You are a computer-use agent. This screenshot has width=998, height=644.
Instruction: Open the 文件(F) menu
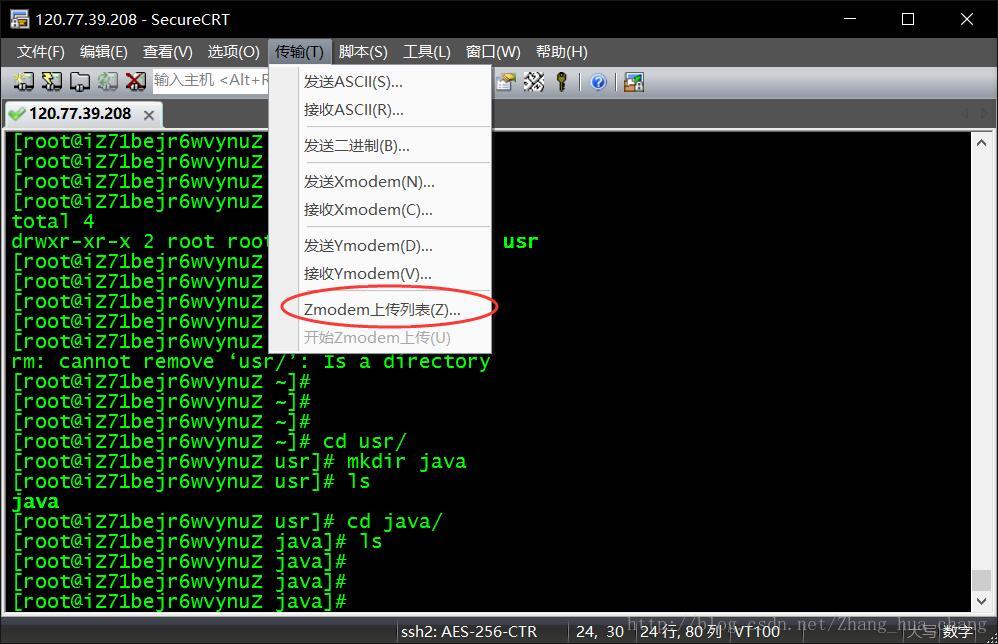tap(41, 52)
